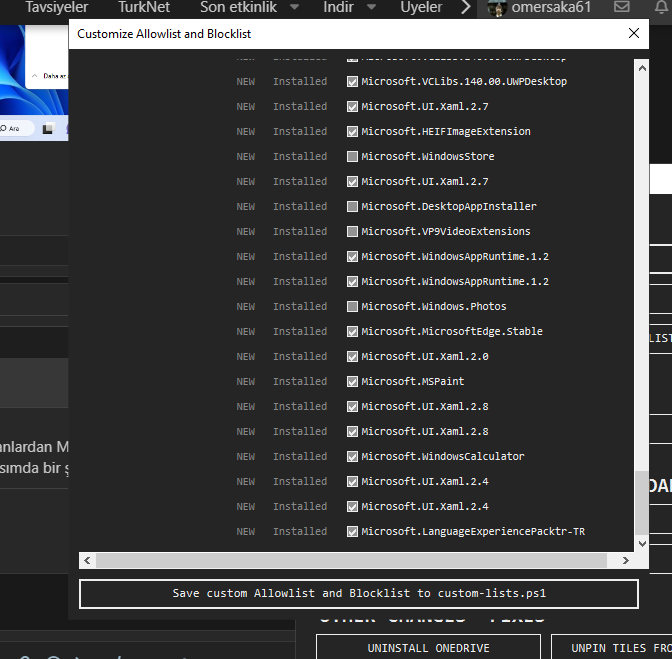Open the Son etkinlik menu item

tap(238, 7)
